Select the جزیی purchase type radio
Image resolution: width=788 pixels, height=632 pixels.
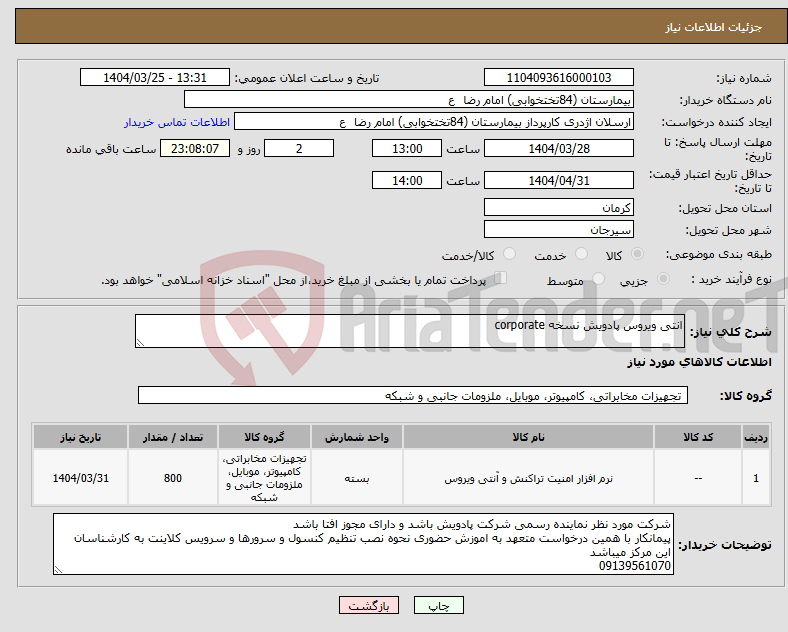[663, 278]
